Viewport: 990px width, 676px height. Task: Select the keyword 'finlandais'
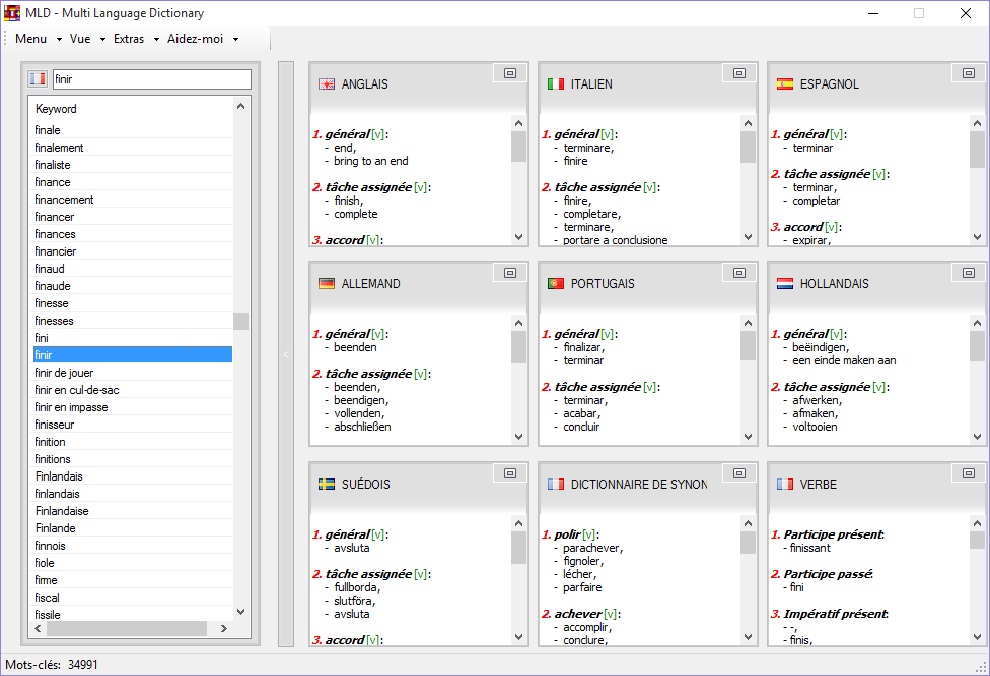coord(58,494)
